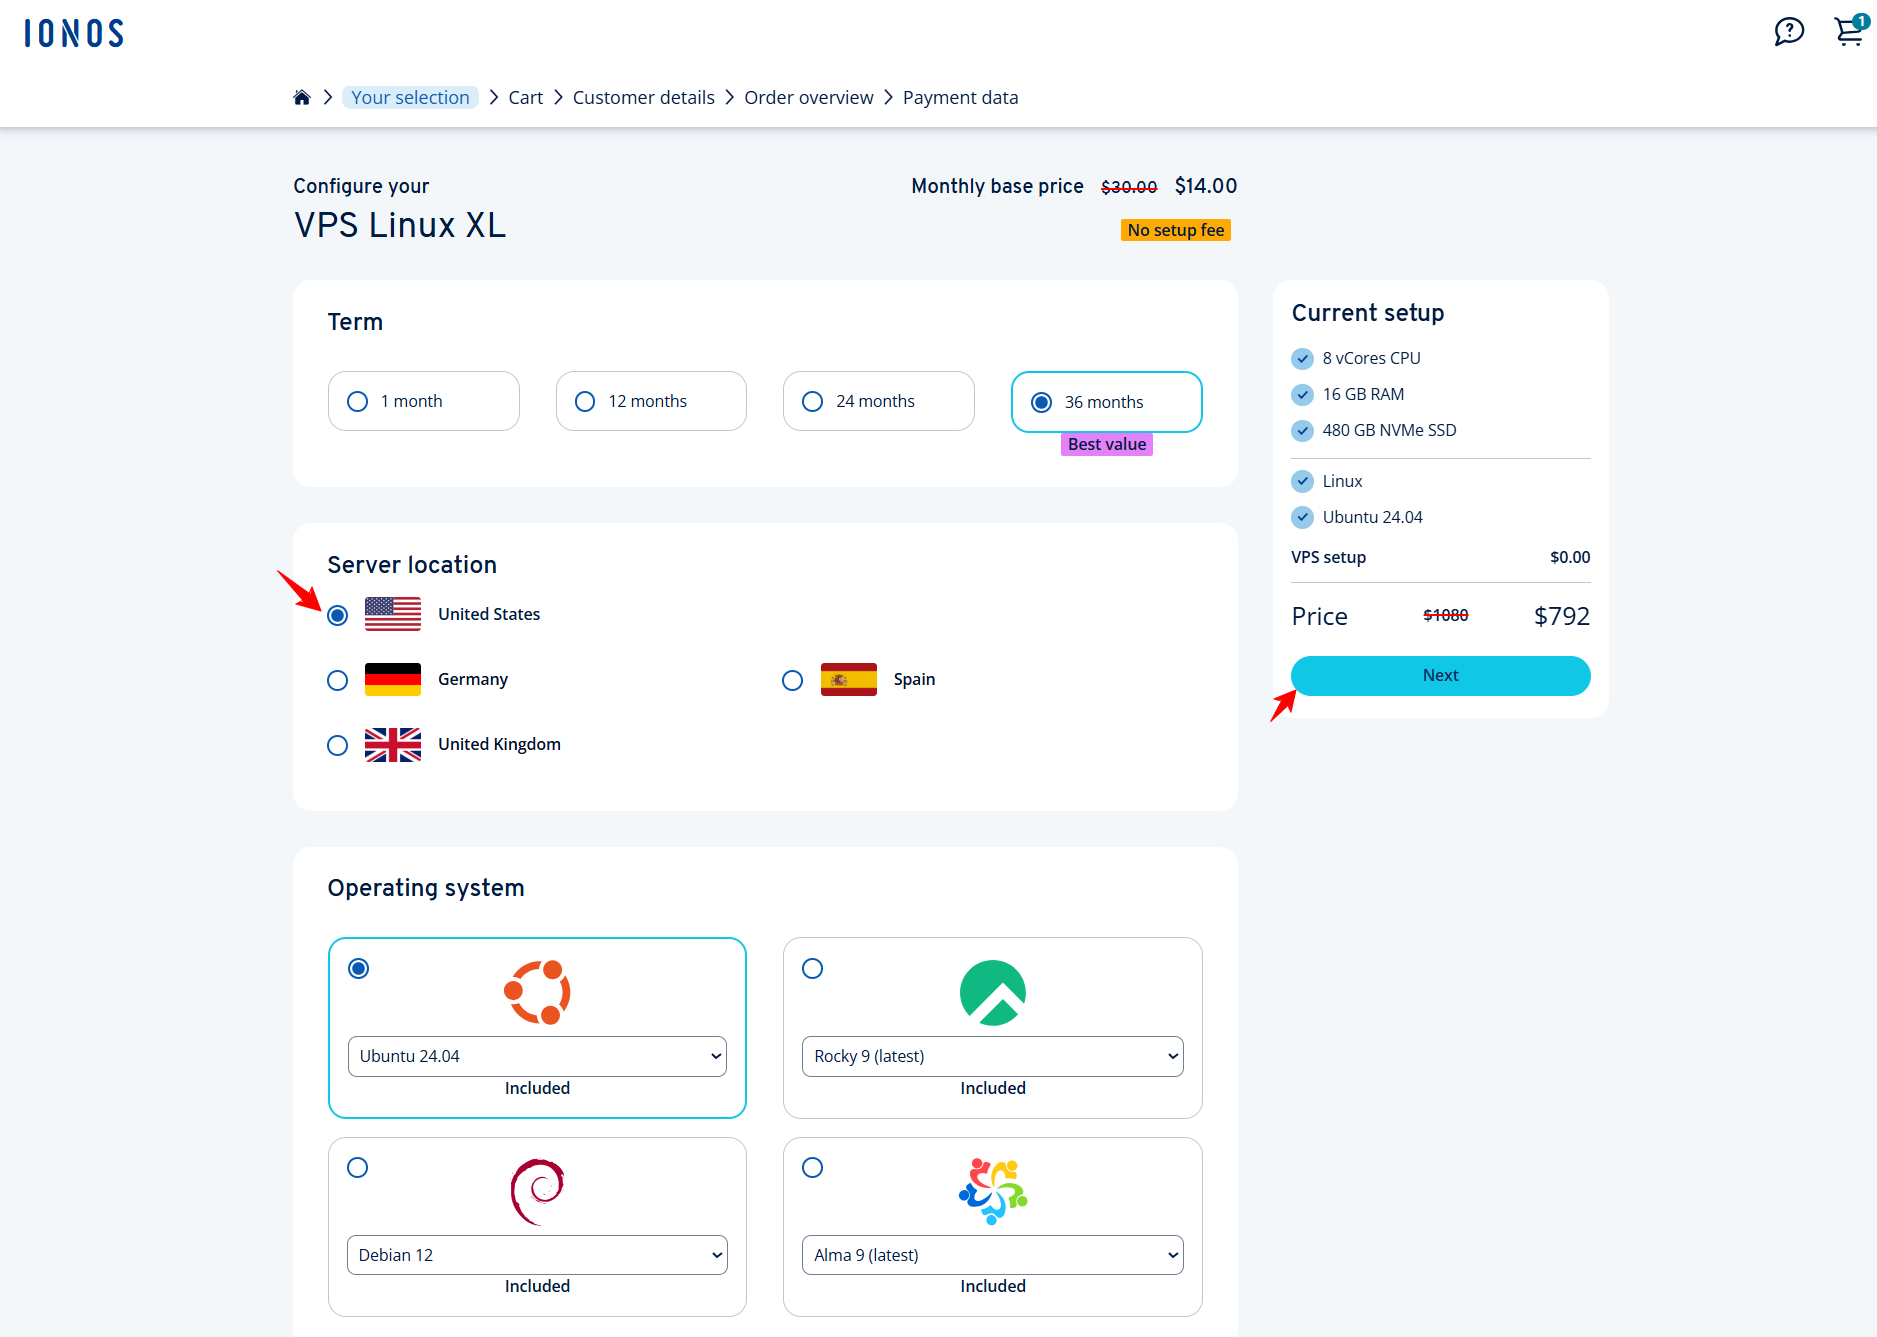Click the No setup fee badge
This screenshot has height=1337, width=1877.
click(1176, 230)
